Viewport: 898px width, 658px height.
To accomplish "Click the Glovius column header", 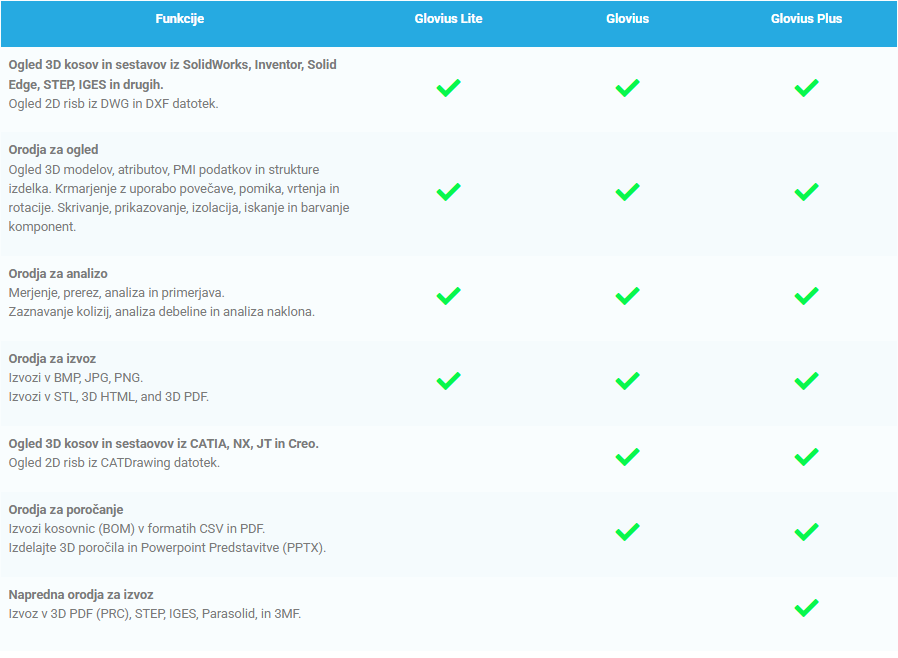I will coord(627,19).
